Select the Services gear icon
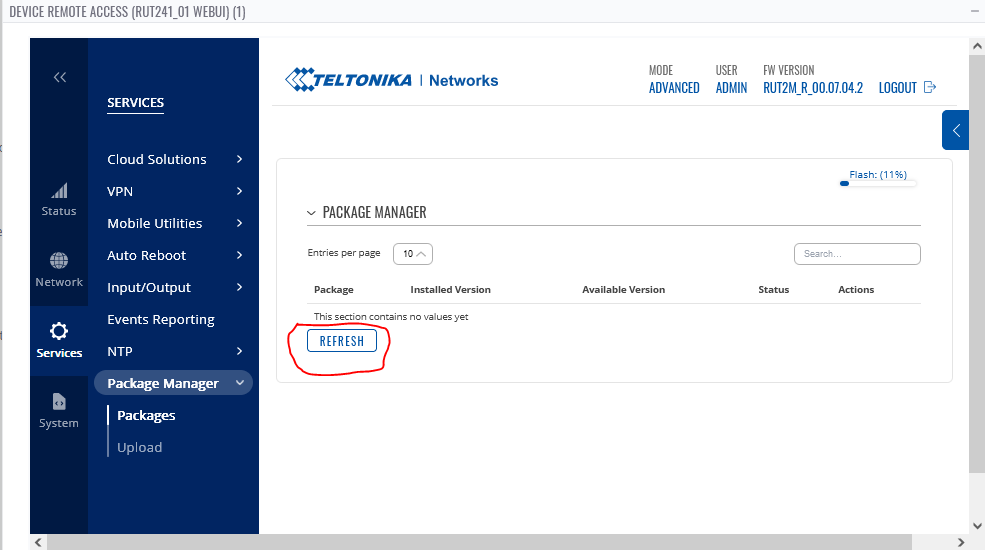Image resolution: width=985 pixels, height=550 pixels. tap(59, 331)
